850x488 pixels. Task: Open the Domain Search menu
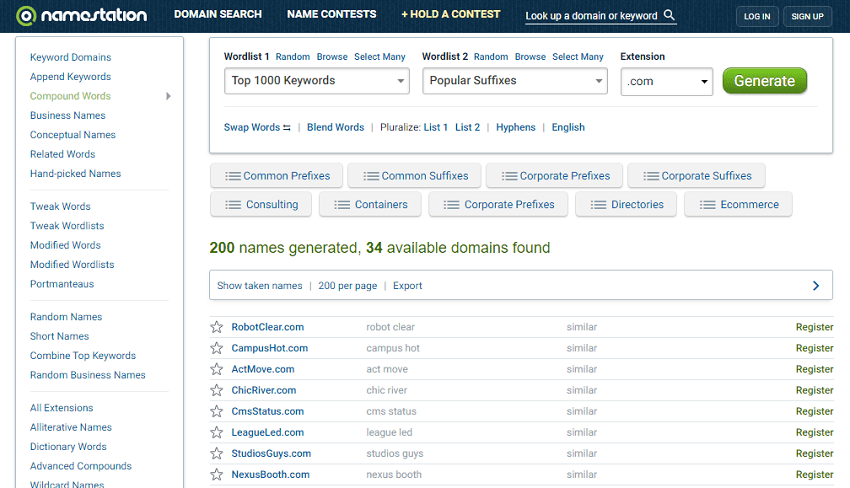tap(218, 14)
